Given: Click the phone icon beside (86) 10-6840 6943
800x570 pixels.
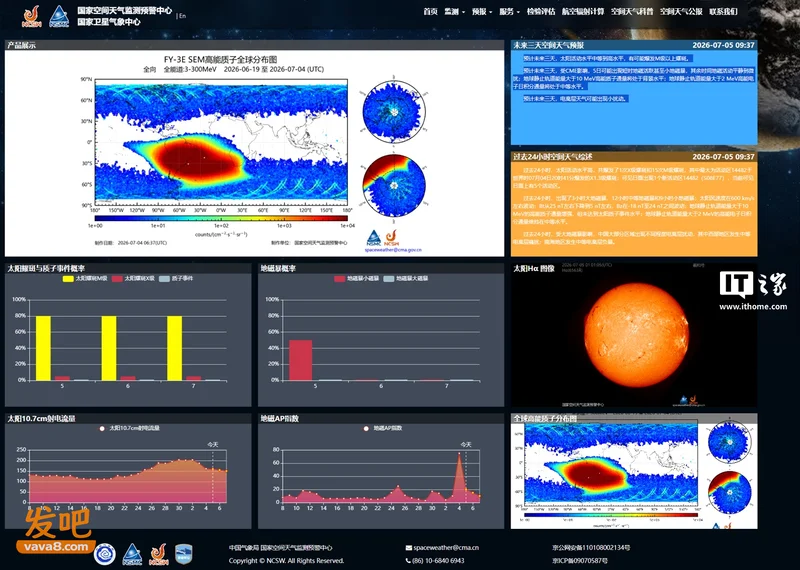Looking at the screenshot, I should click(409, 560).
